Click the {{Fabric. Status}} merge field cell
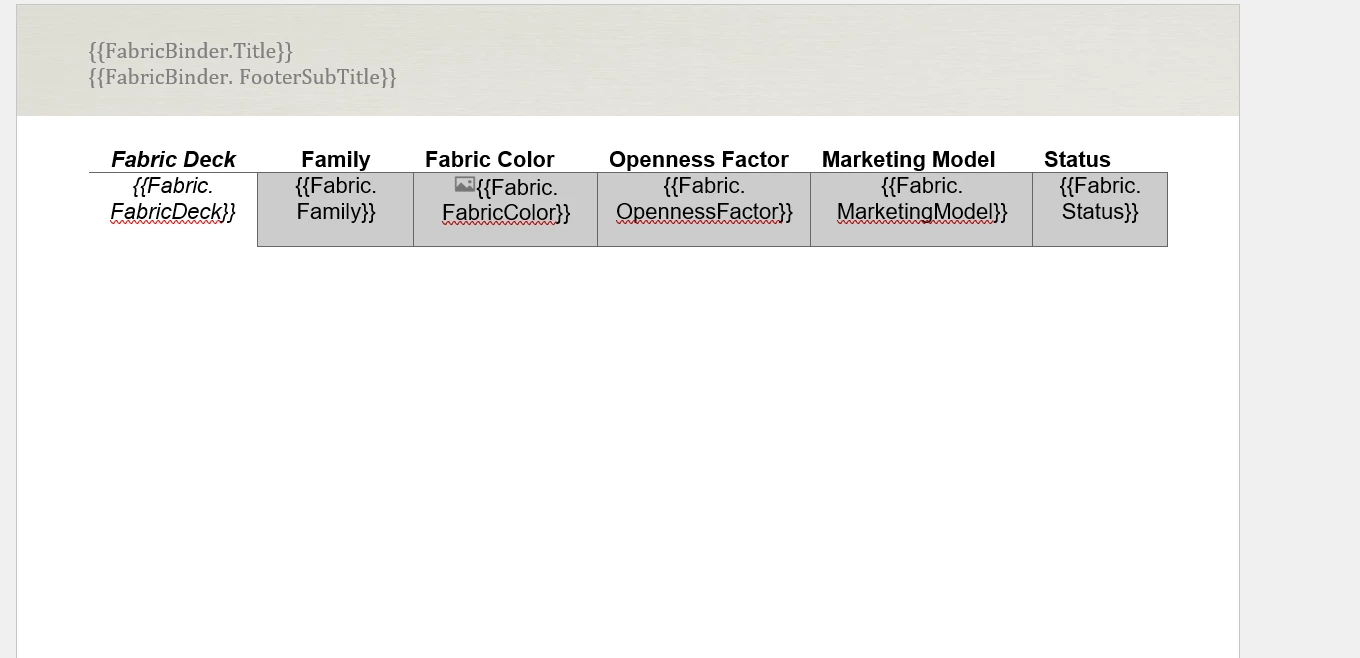The height and width of the screenshot is (658, 1360). [x=1100, y=209]
